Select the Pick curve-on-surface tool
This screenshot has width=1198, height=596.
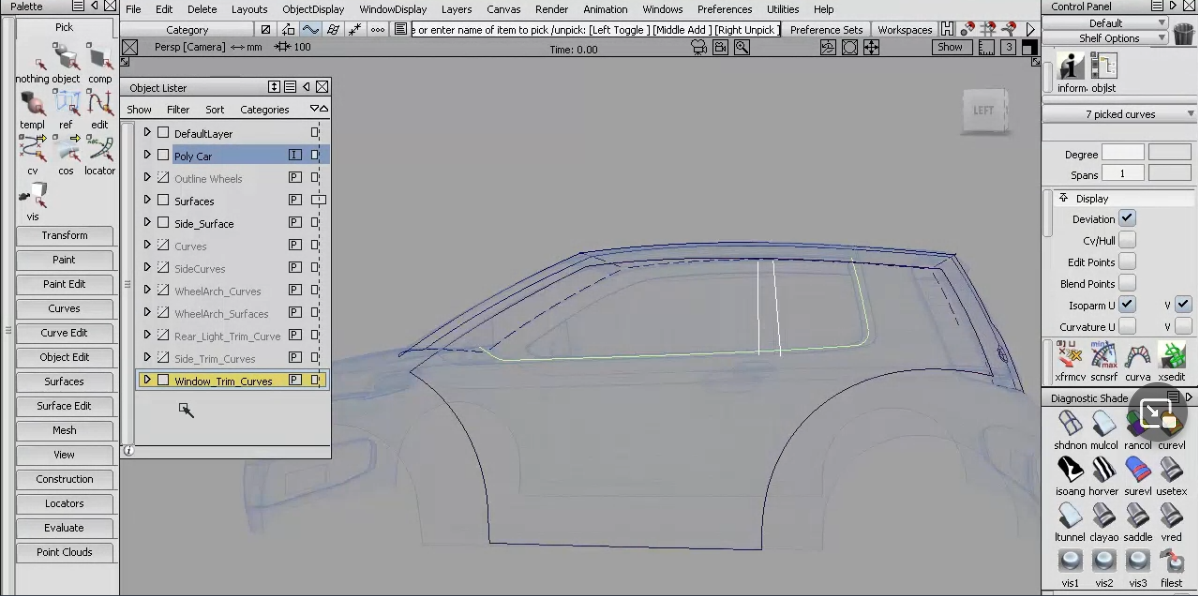(x=66, y=154)
